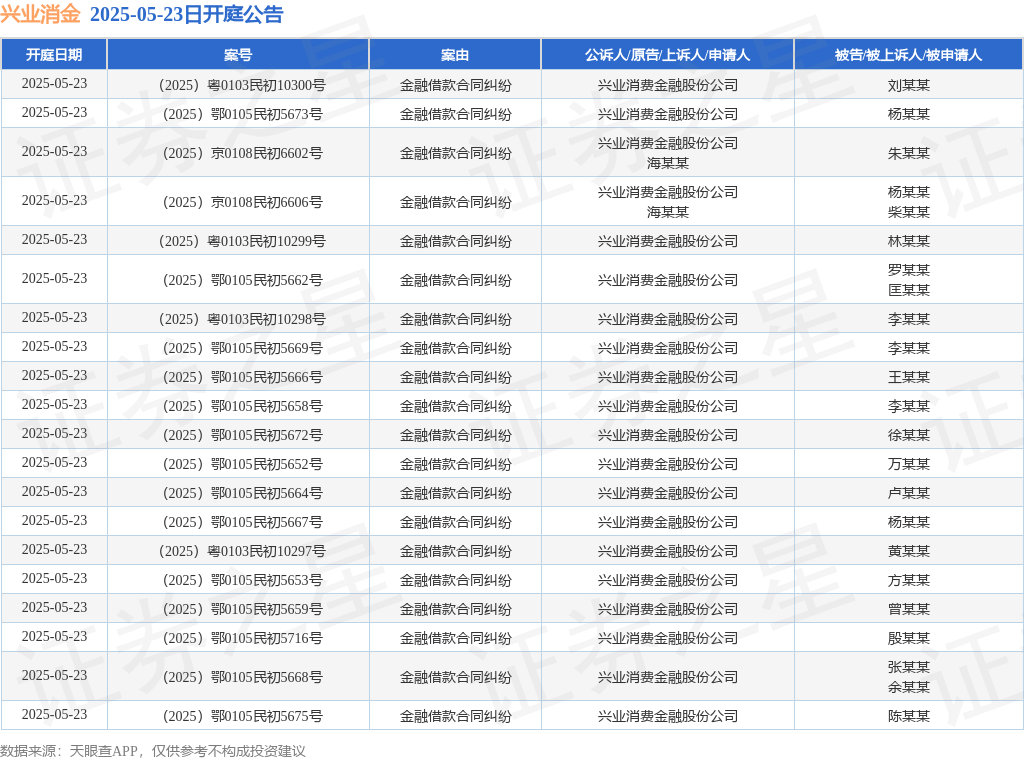Click defendant 刘某某 in first row

click(x=908, y=86)
